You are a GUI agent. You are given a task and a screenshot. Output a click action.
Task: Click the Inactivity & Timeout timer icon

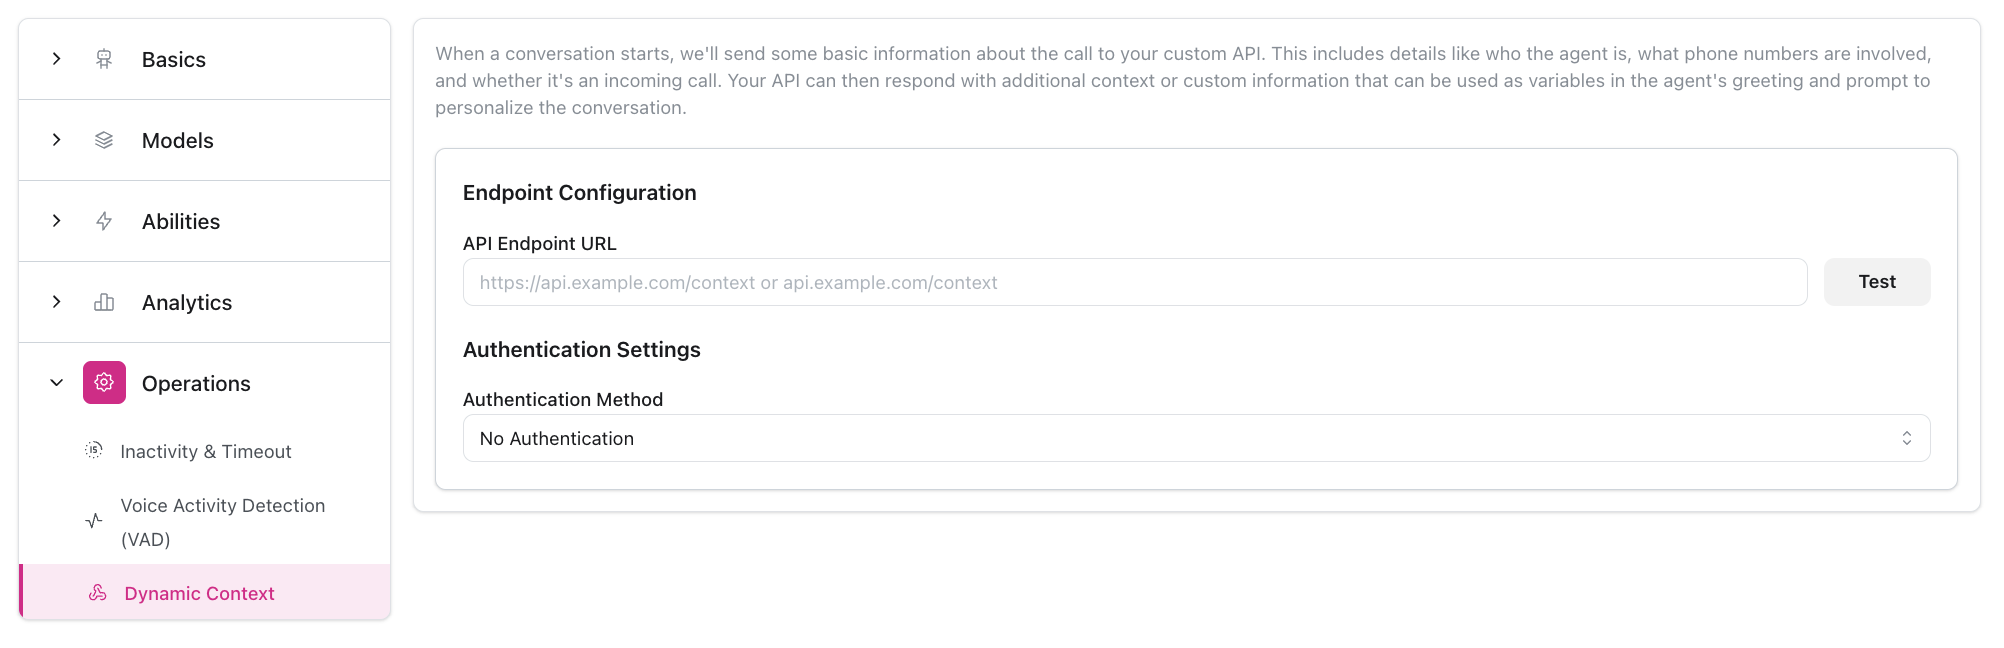coord(93,451)
